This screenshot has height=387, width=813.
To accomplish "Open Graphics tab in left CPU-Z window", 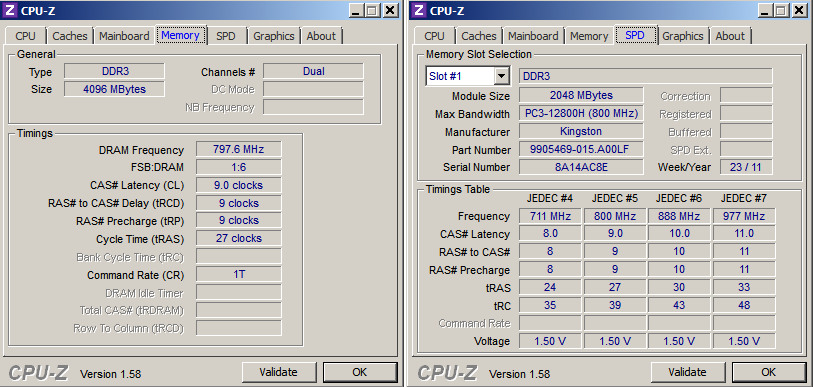I will click(274, 36).
